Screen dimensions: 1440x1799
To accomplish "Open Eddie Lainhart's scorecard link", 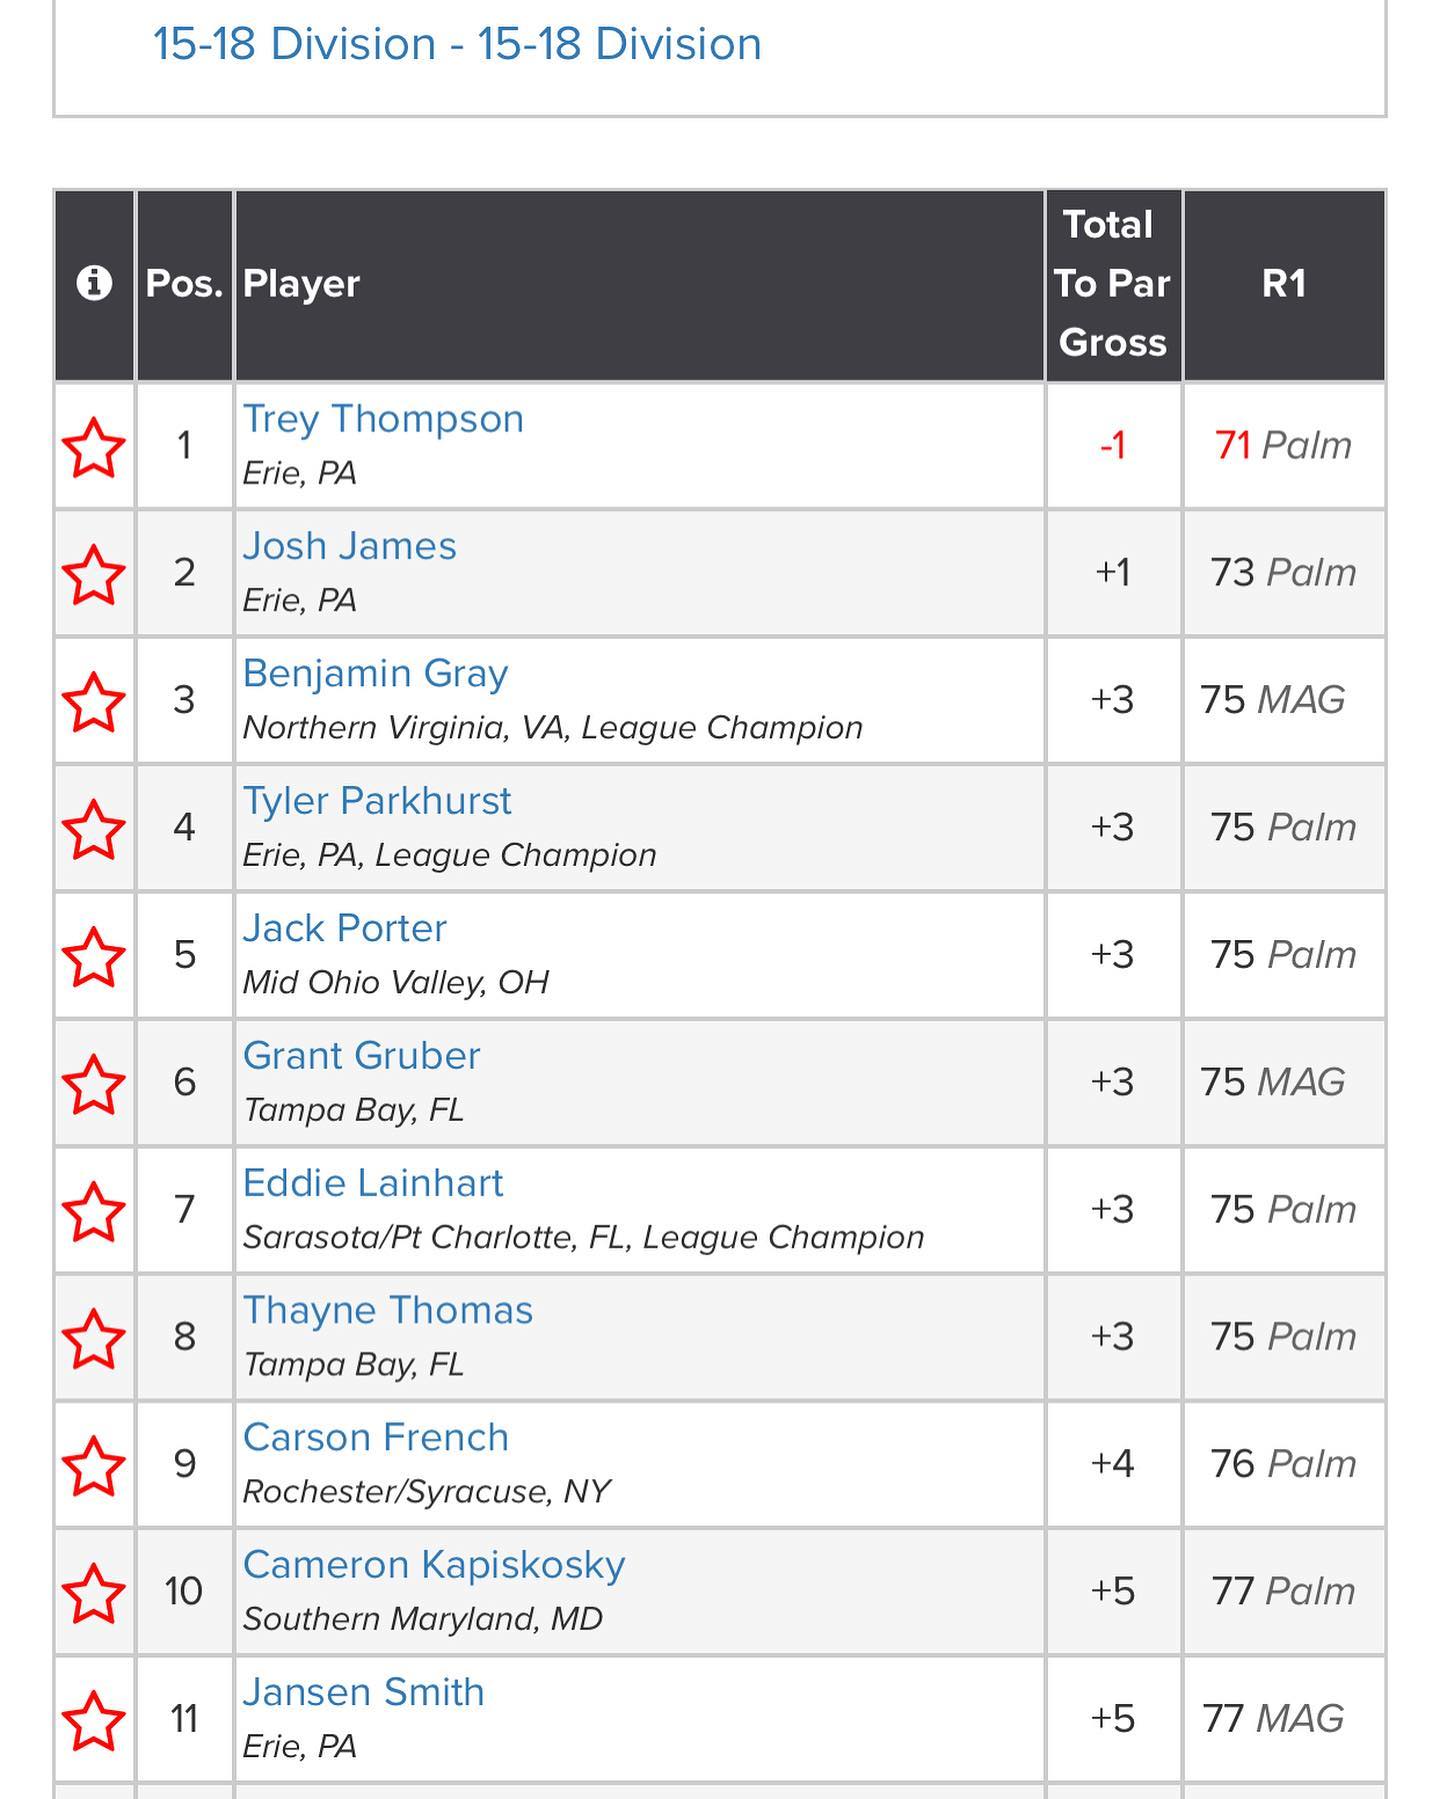I will (372, 1183).
